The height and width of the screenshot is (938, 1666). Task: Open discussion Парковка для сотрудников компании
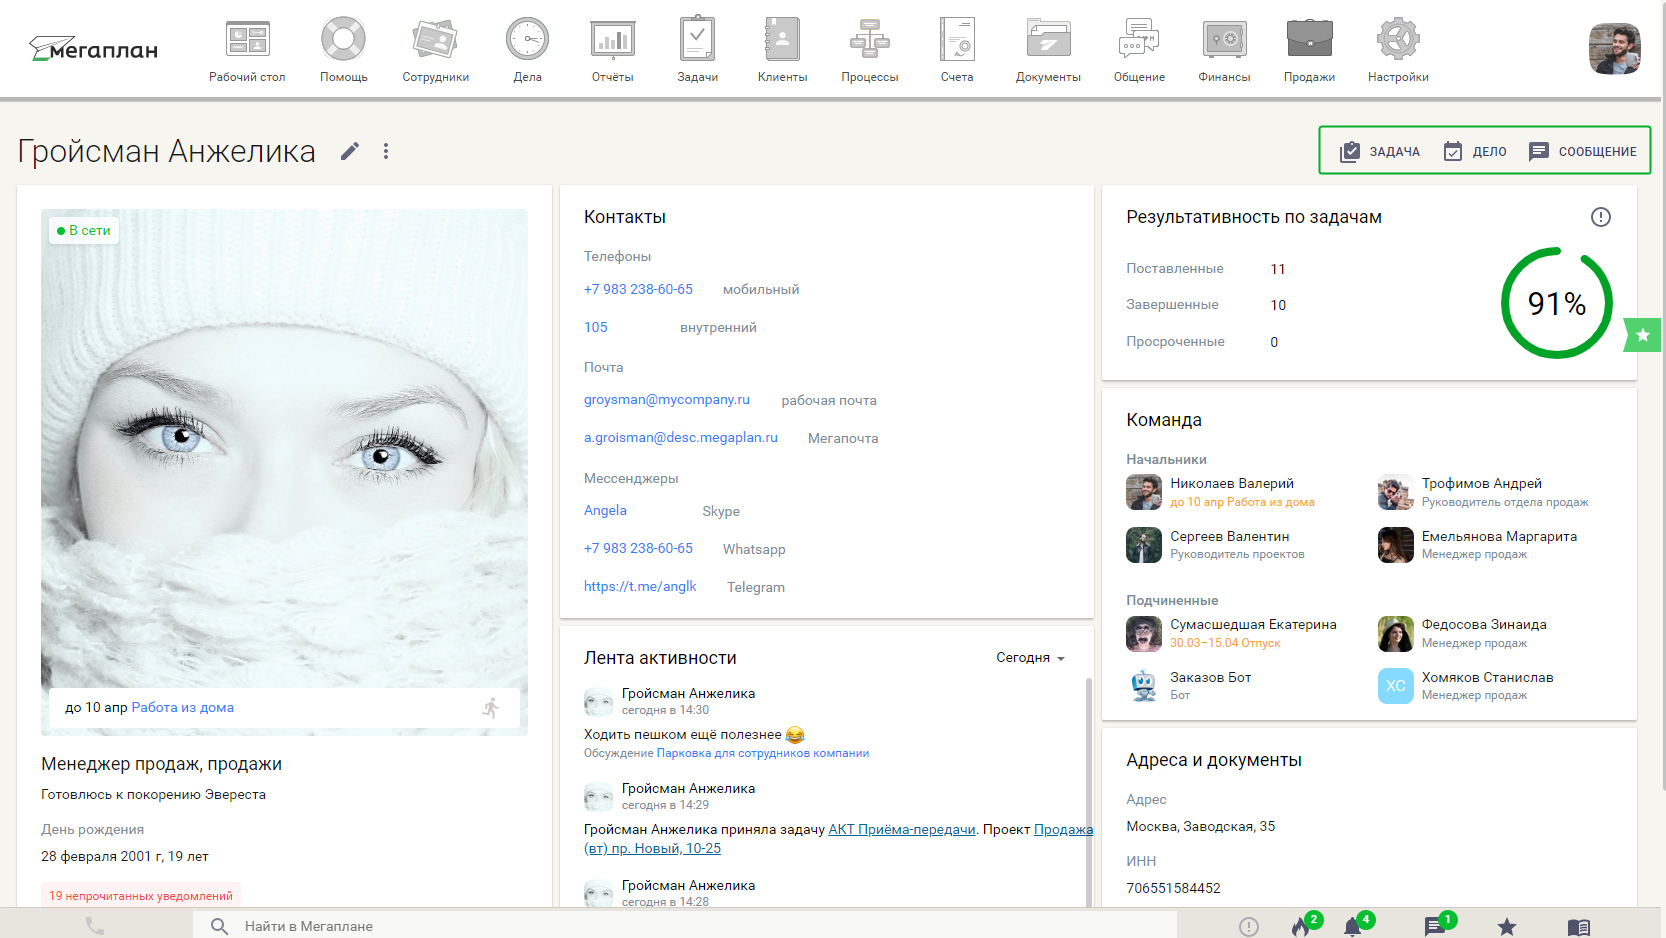(763, 753)
